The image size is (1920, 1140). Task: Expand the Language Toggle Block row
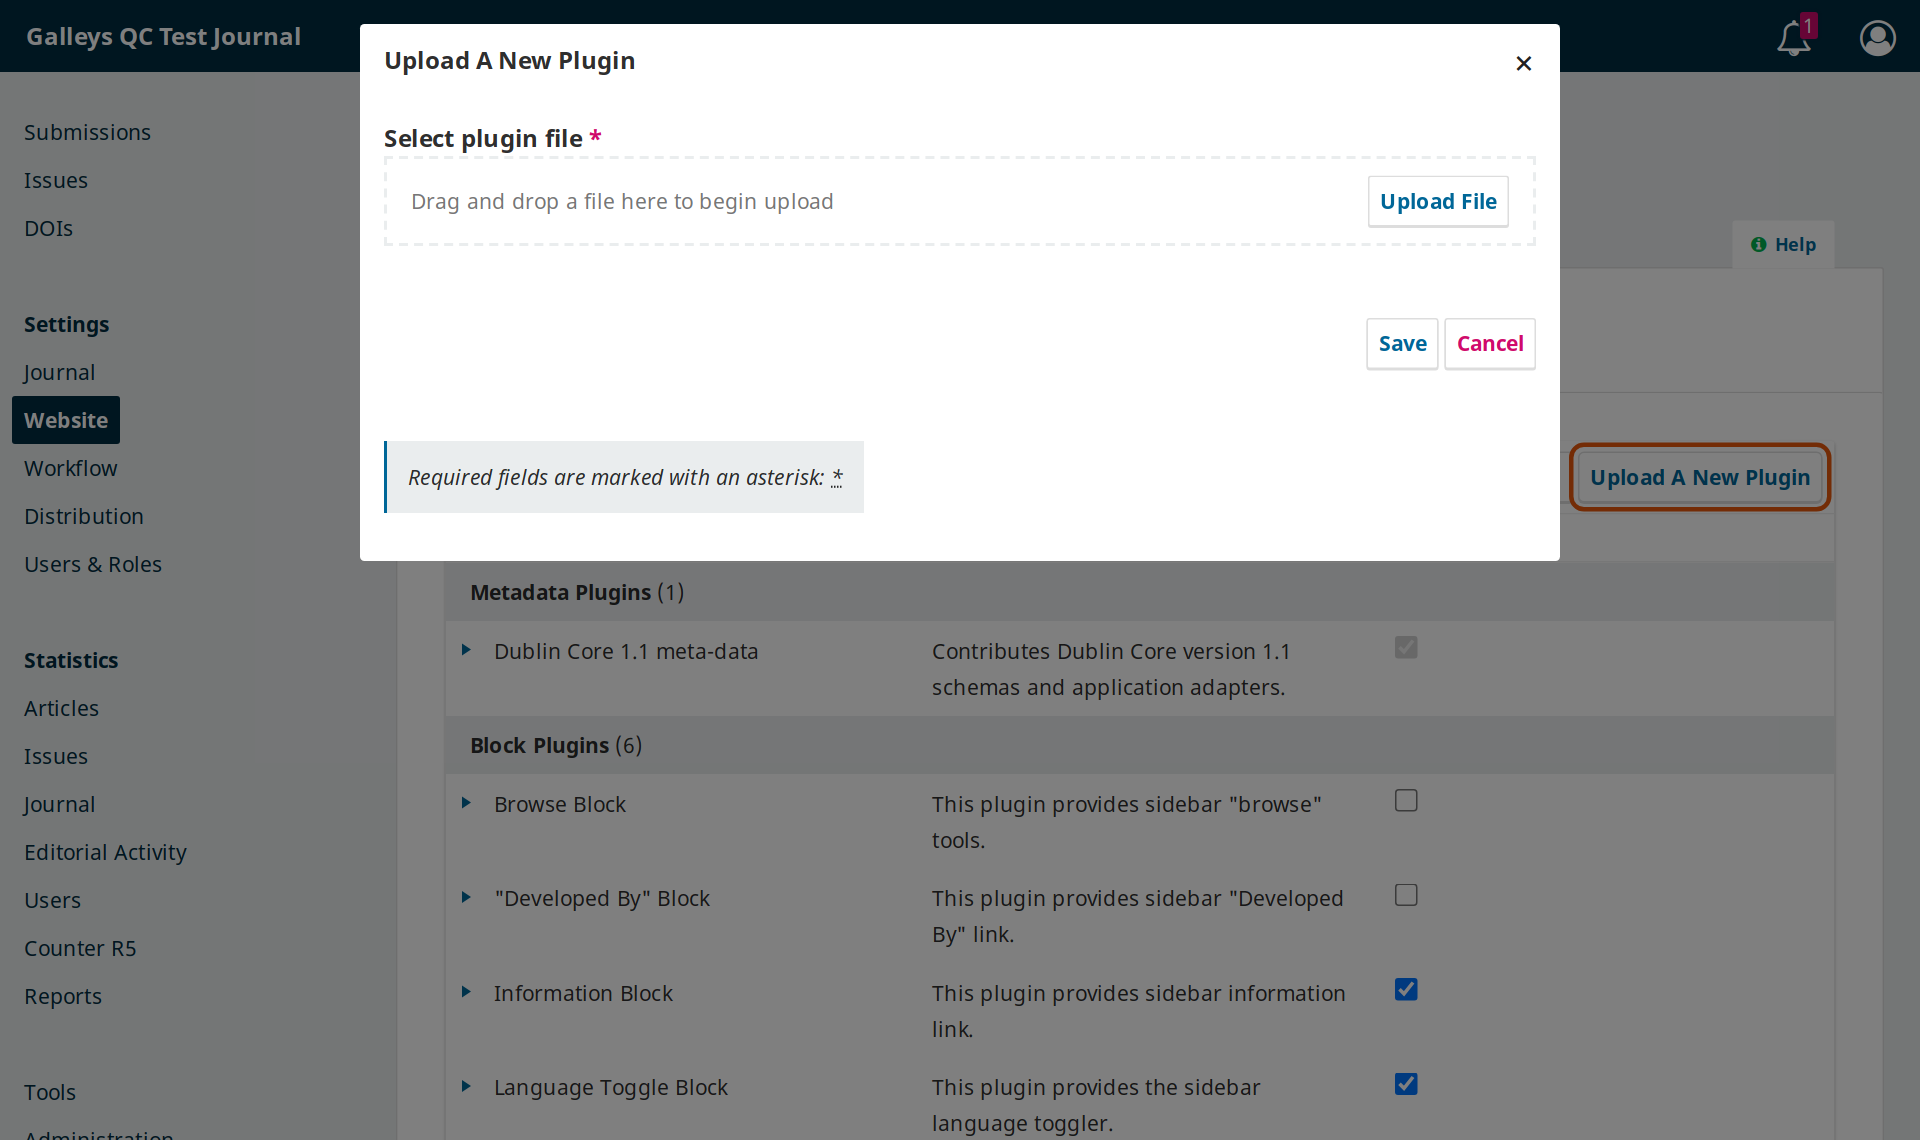(466, 1086)
